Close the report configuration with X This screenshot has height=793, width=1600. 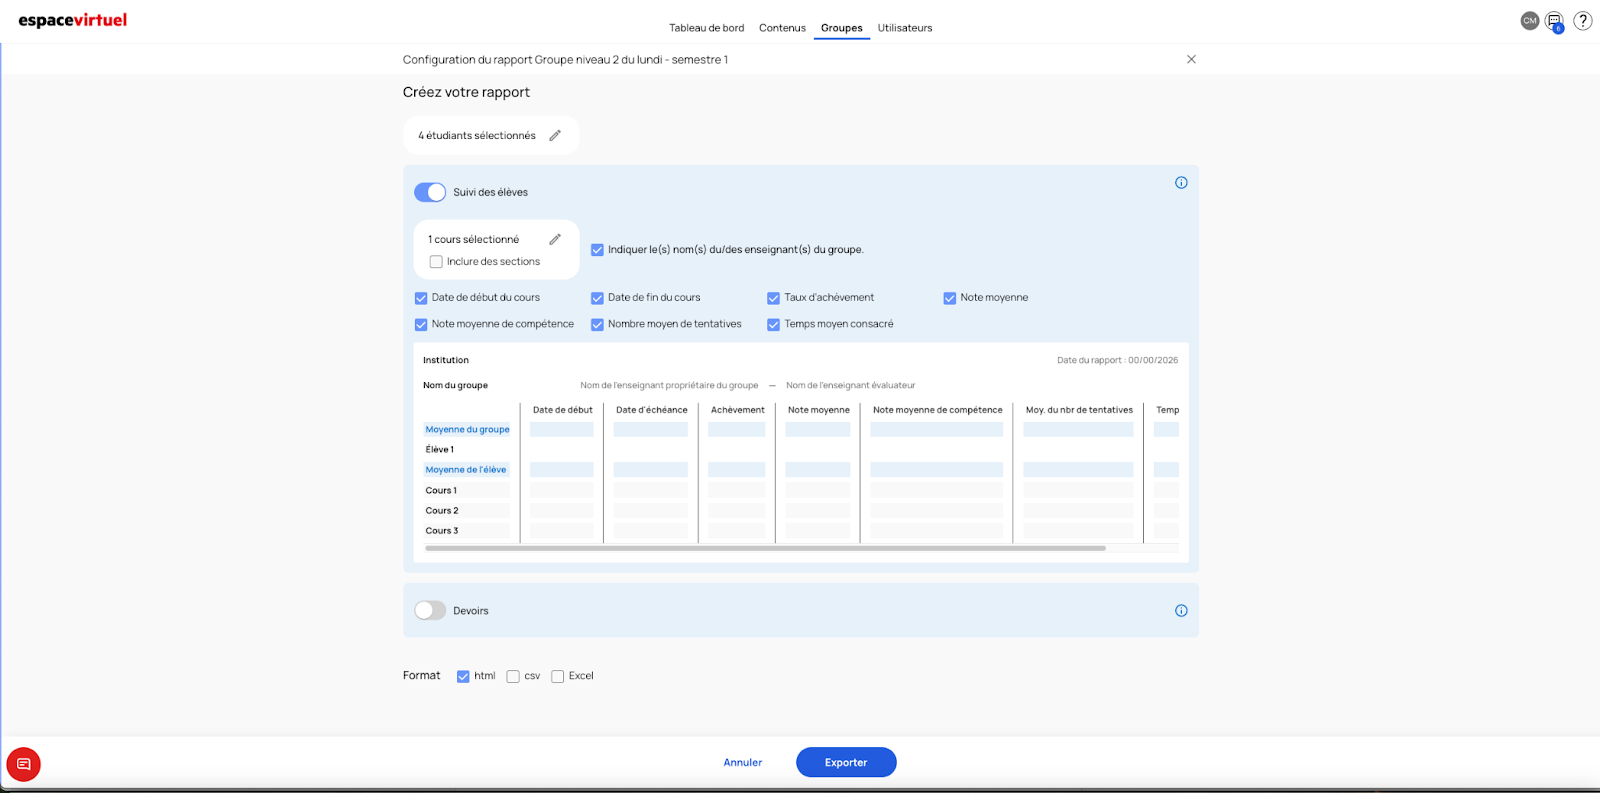click(1191, 60)
